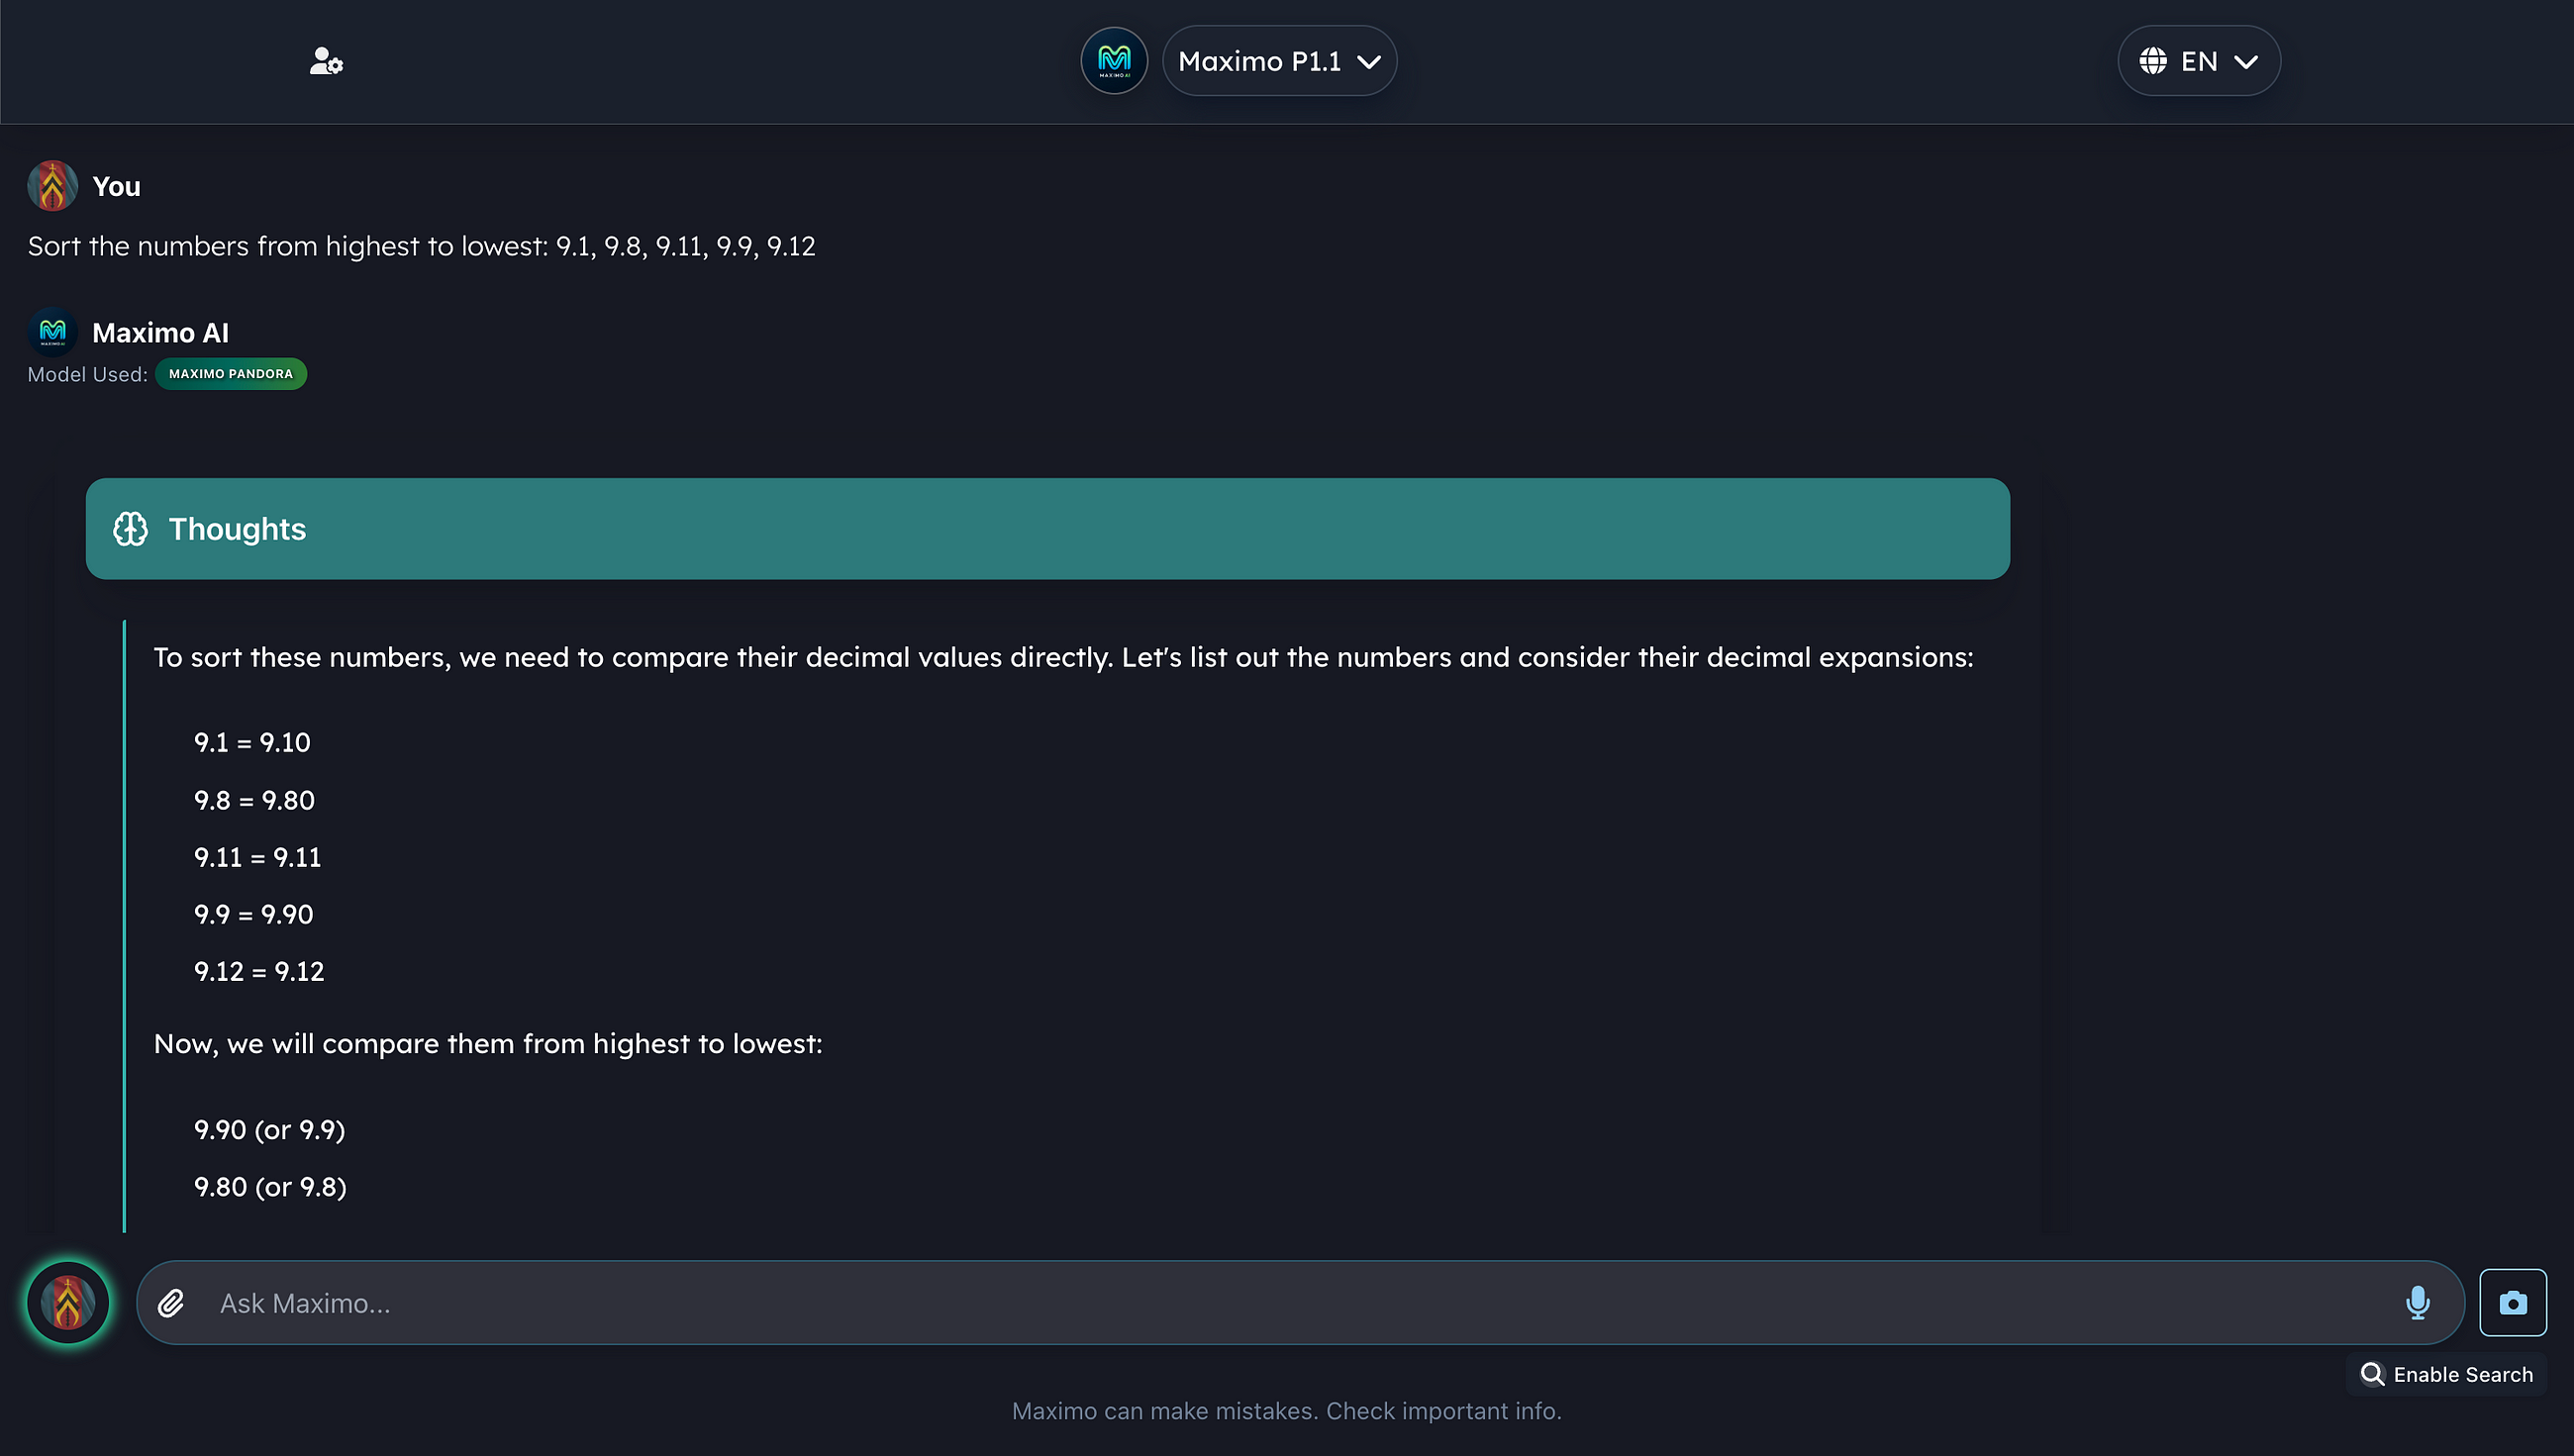This screenshot has width=2574, height=1456.
Task: Click the brain icon in Thoughts
Action: 130,529
